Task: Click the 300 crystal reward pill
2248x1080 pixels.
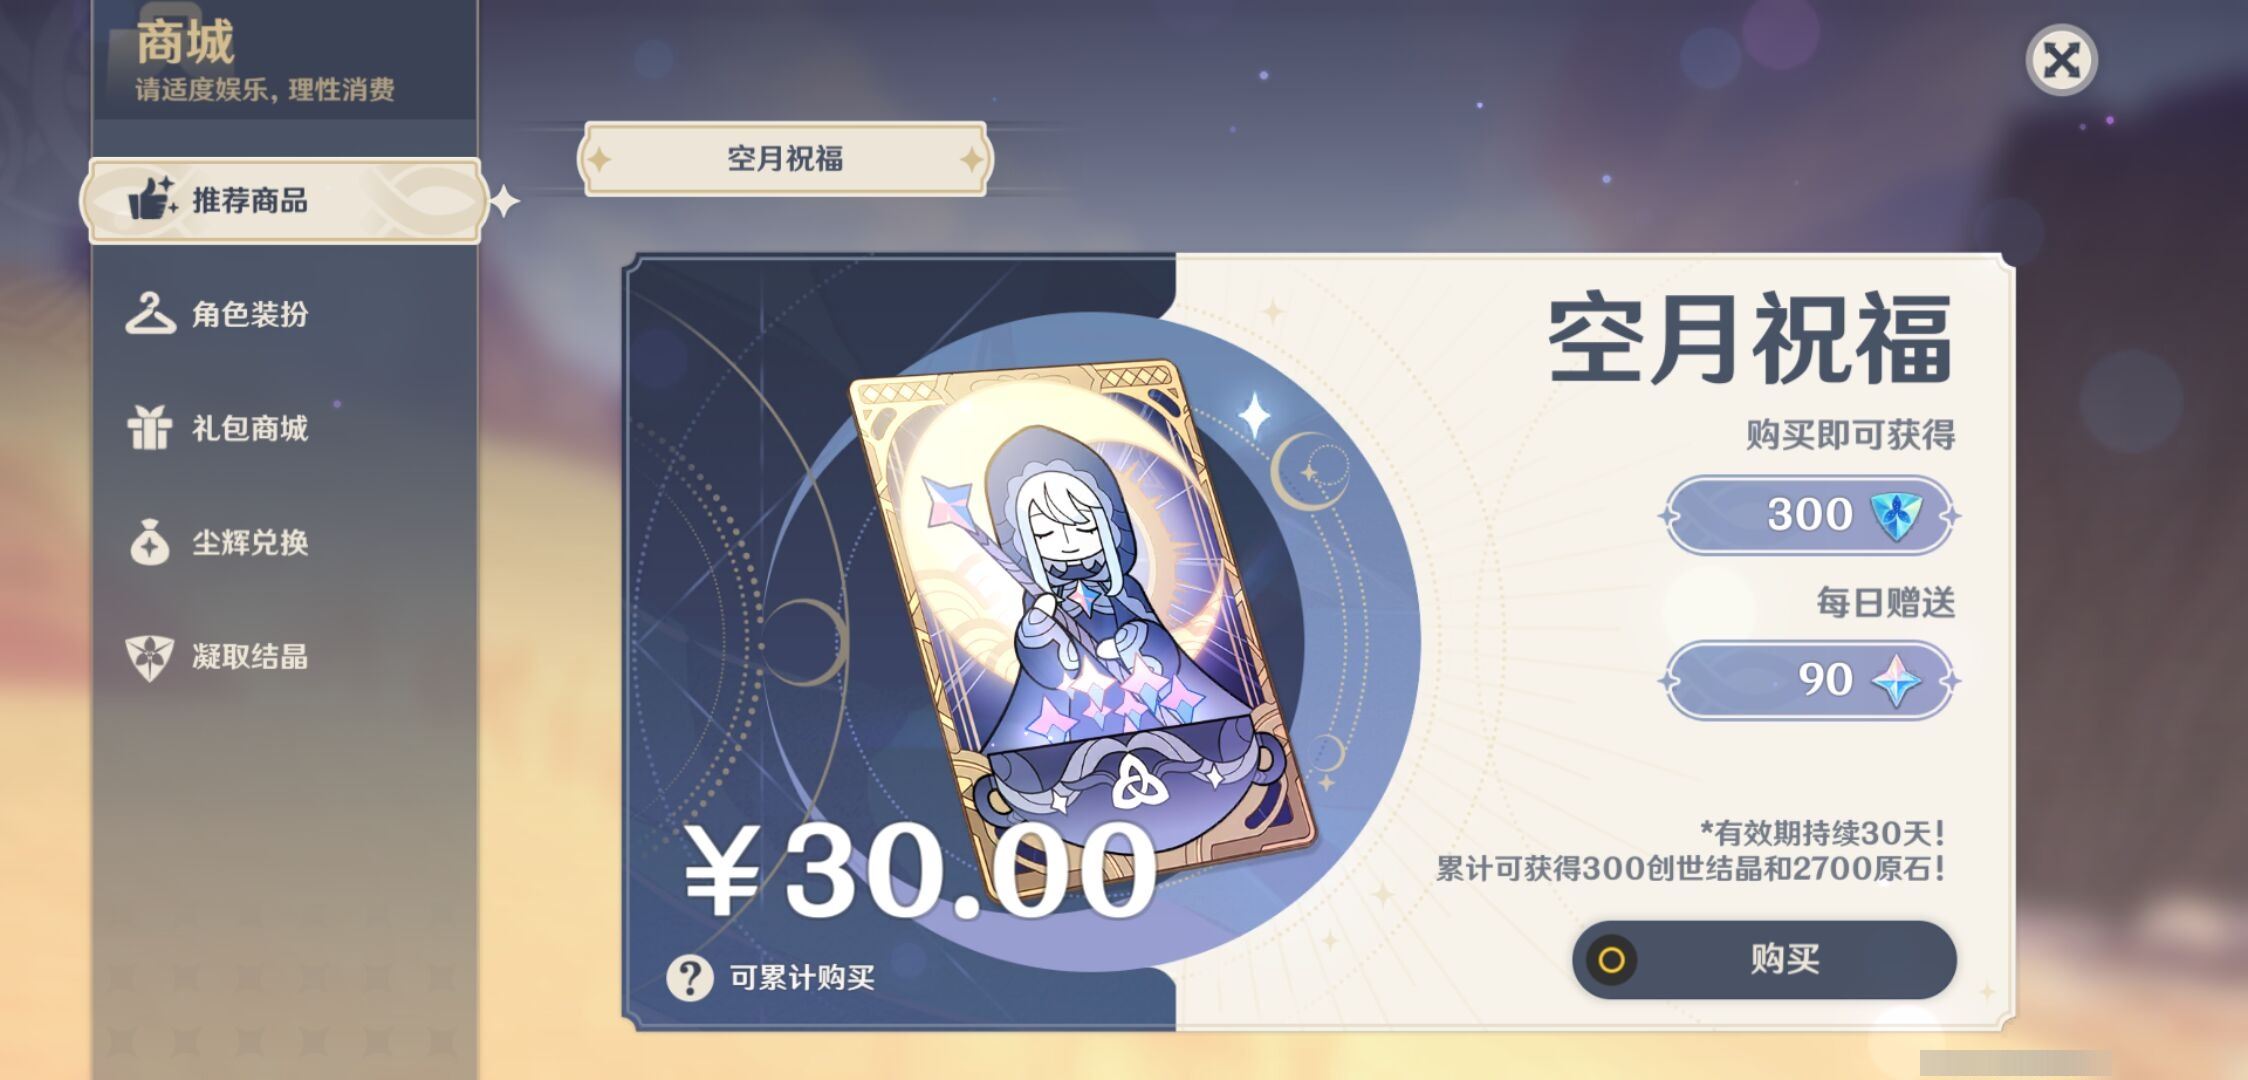Action: [1809, 515]
